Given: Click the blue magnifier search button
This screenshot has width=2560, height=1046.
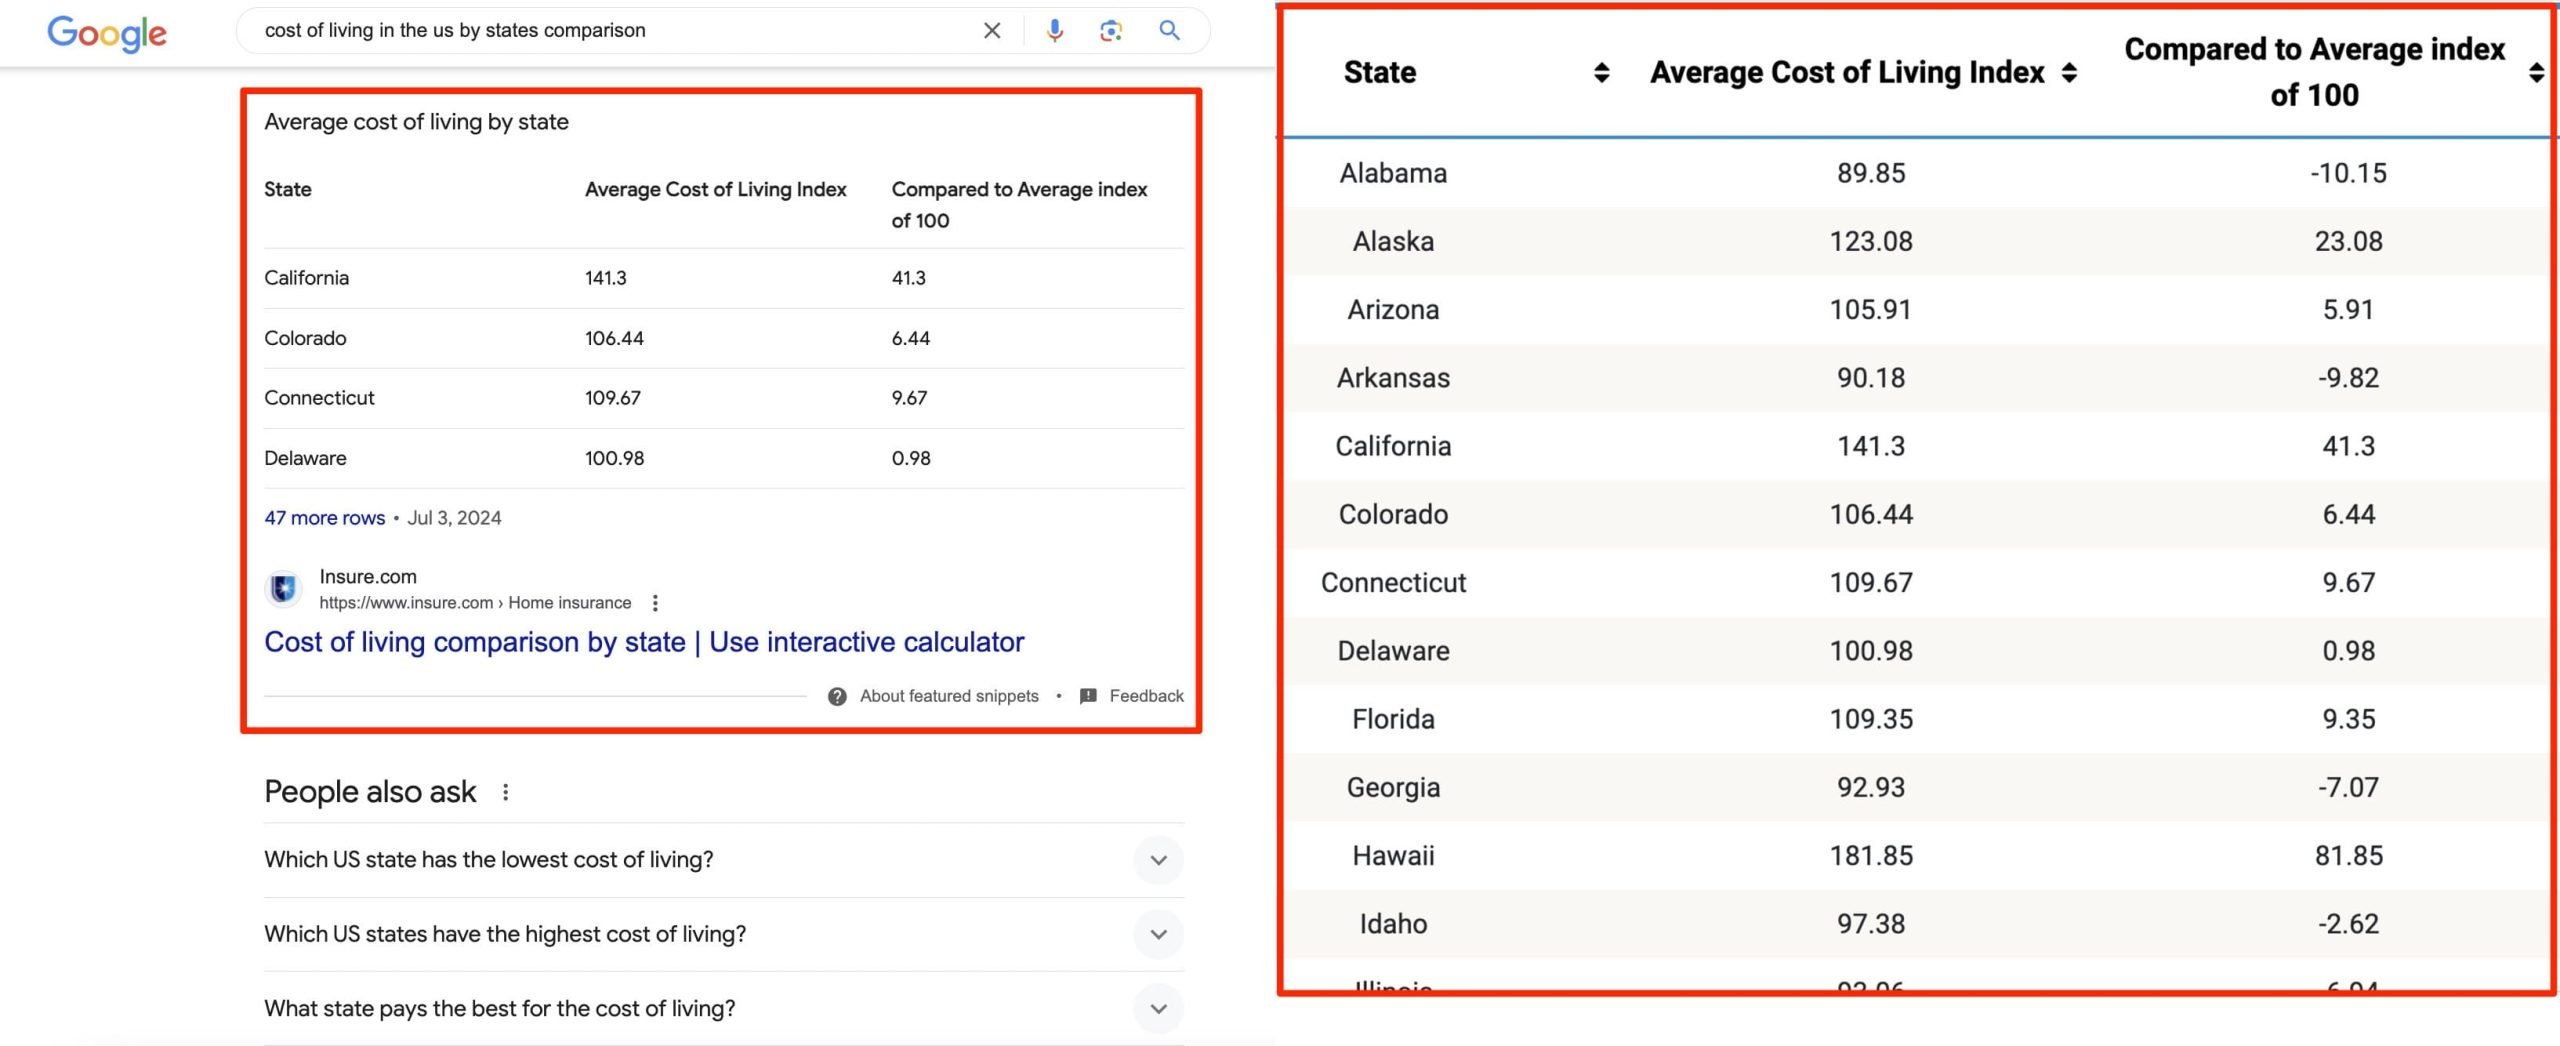Looking at the screenshot, I should 1169,30.
